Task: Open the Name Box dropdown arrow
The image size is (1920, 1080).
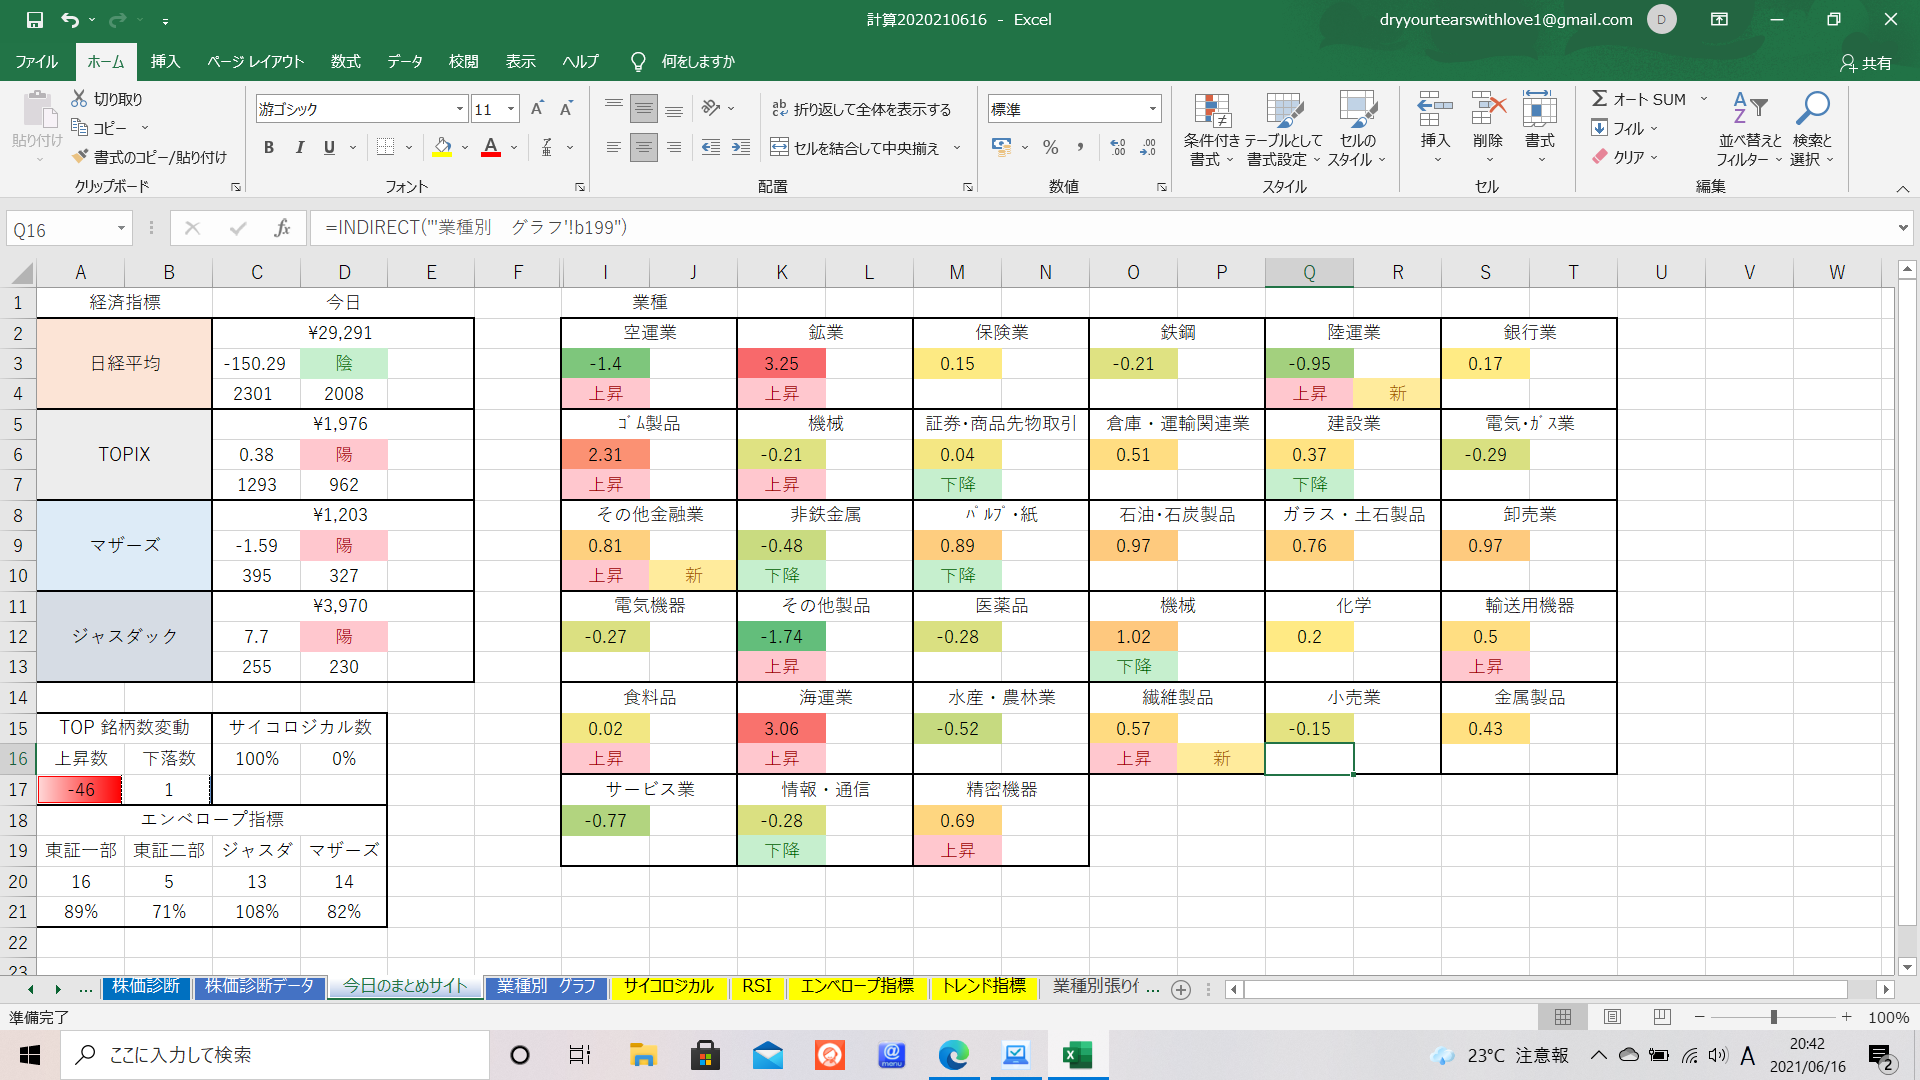Action: coord(121,229)
